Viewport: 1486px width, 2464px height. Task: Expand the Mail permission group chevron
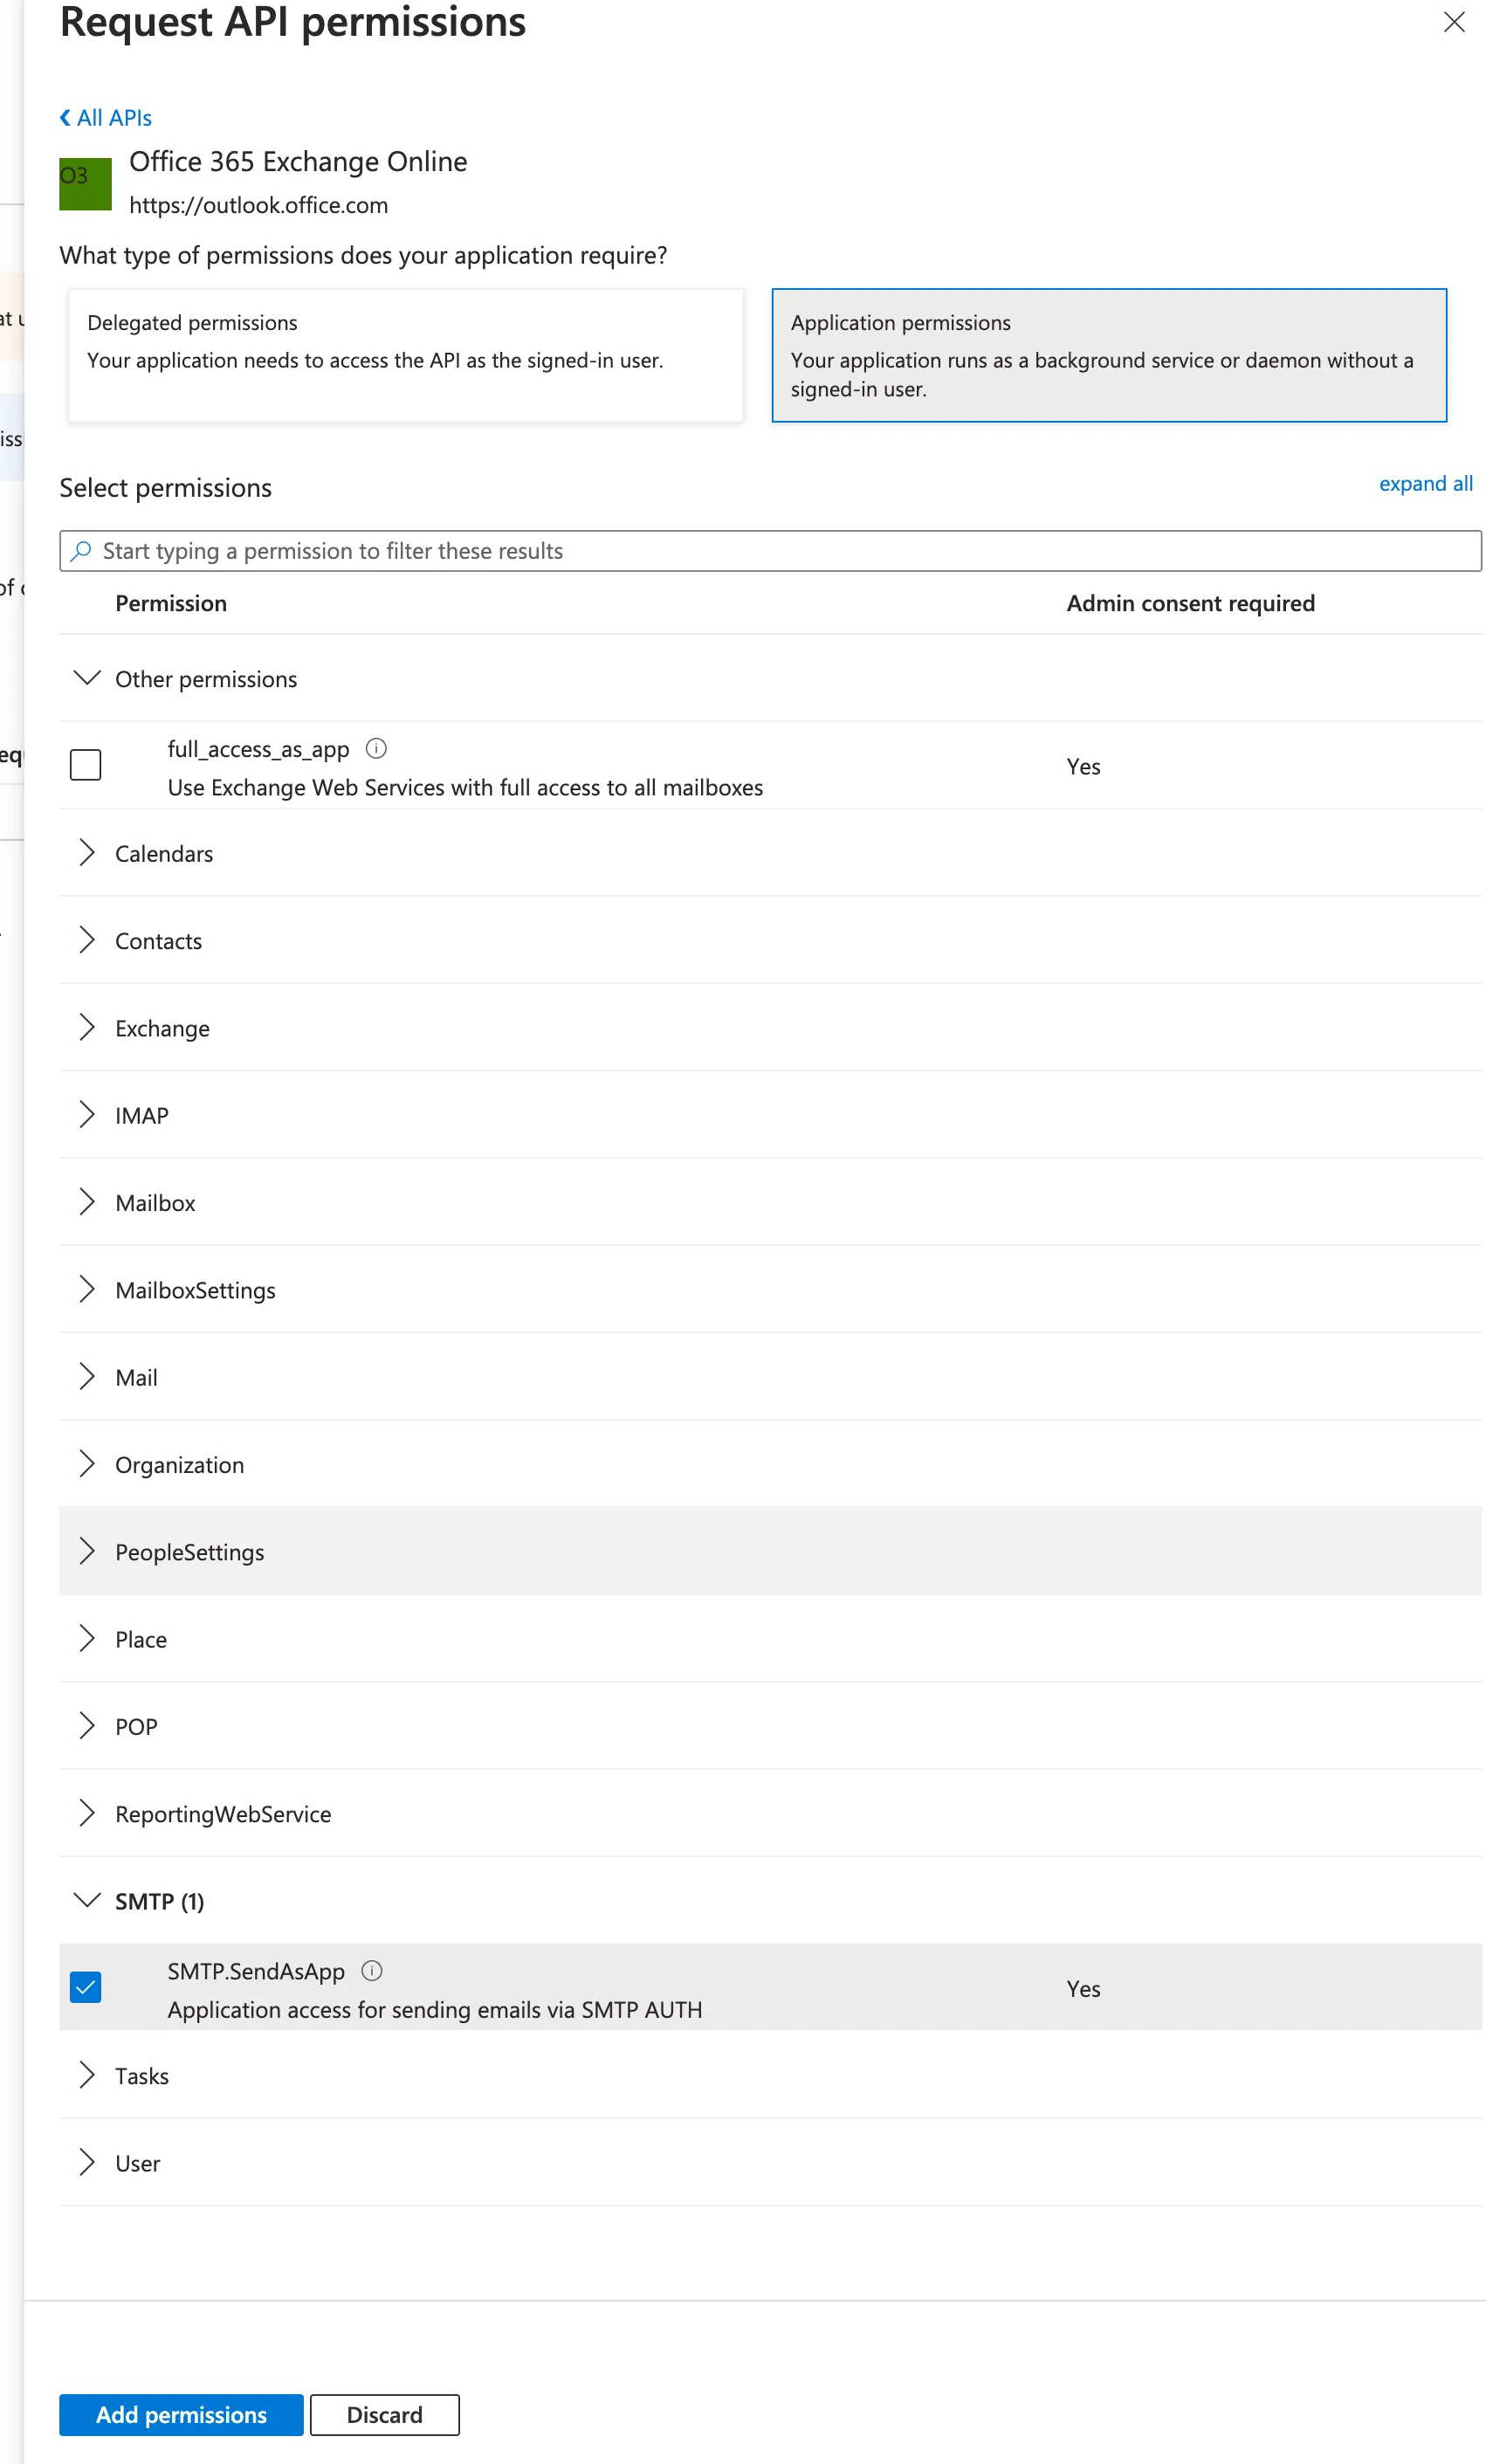[x=87, y=1377]
